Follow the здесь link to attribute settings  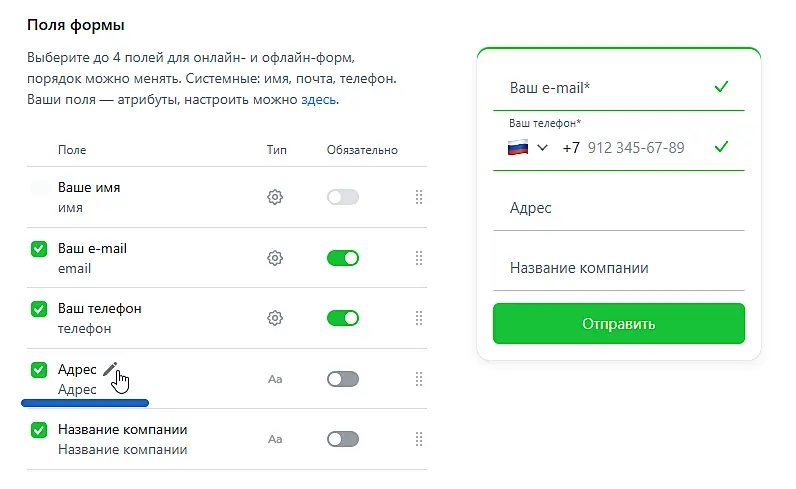tap(319, 100)
